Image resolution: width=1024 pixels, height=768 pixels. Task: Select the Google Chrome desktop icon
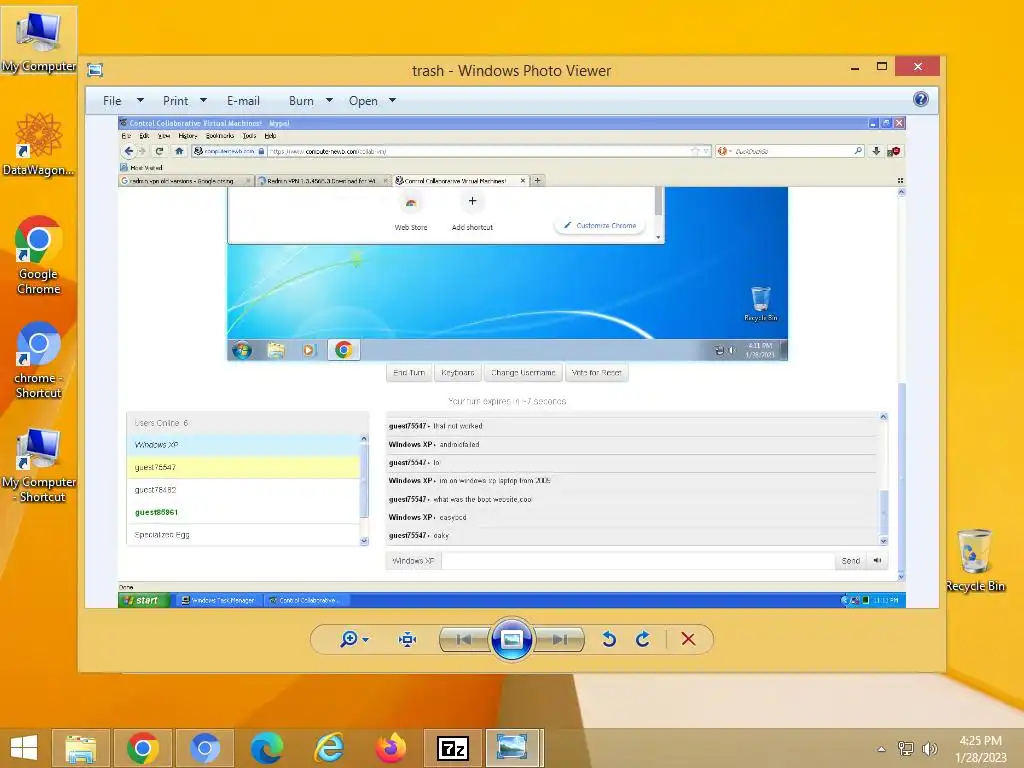pos(39,255)
